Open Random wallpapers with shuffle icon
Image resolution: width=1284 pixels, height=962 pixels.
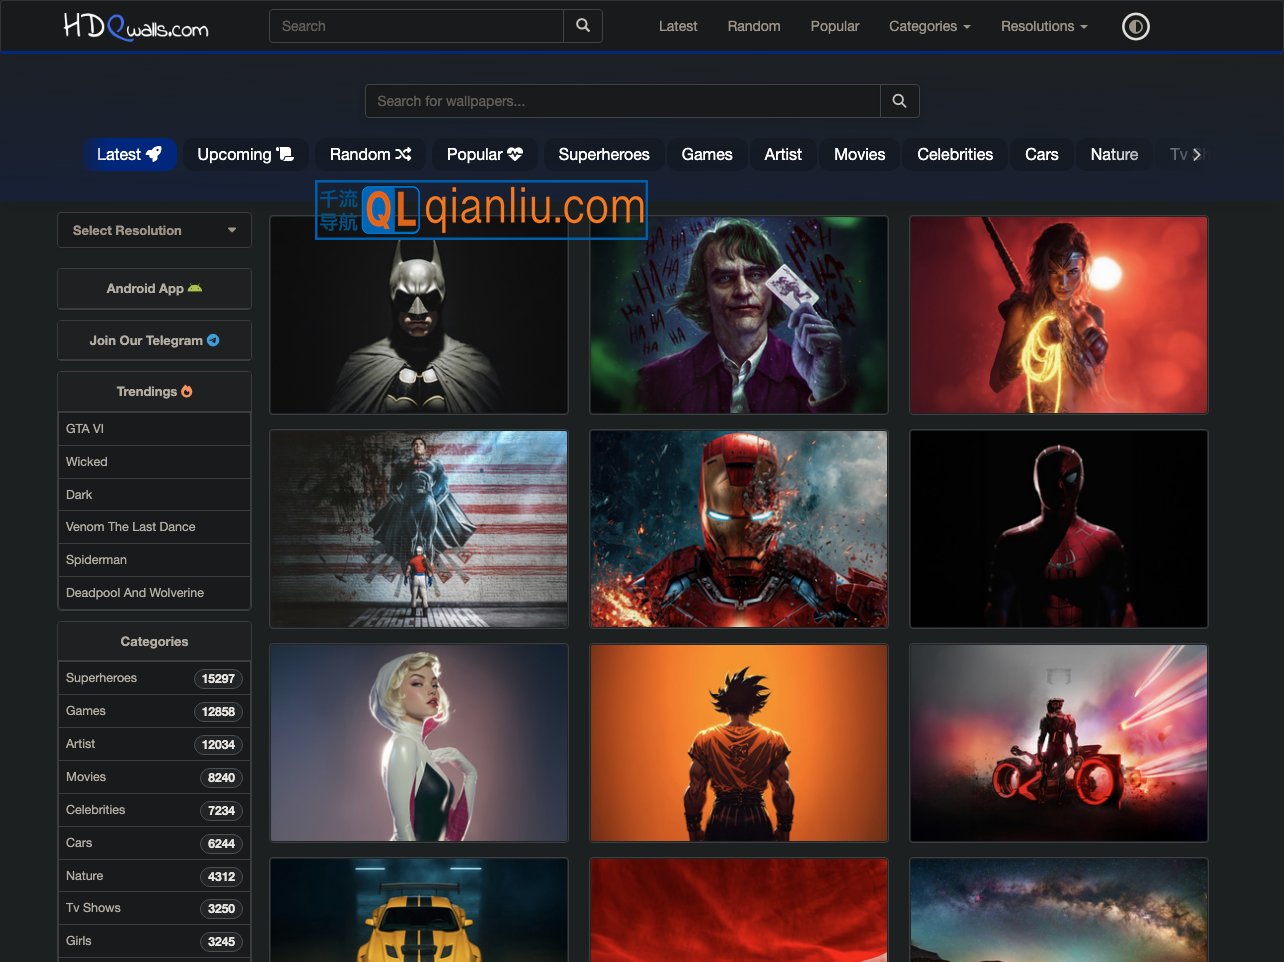click(370, 154)
